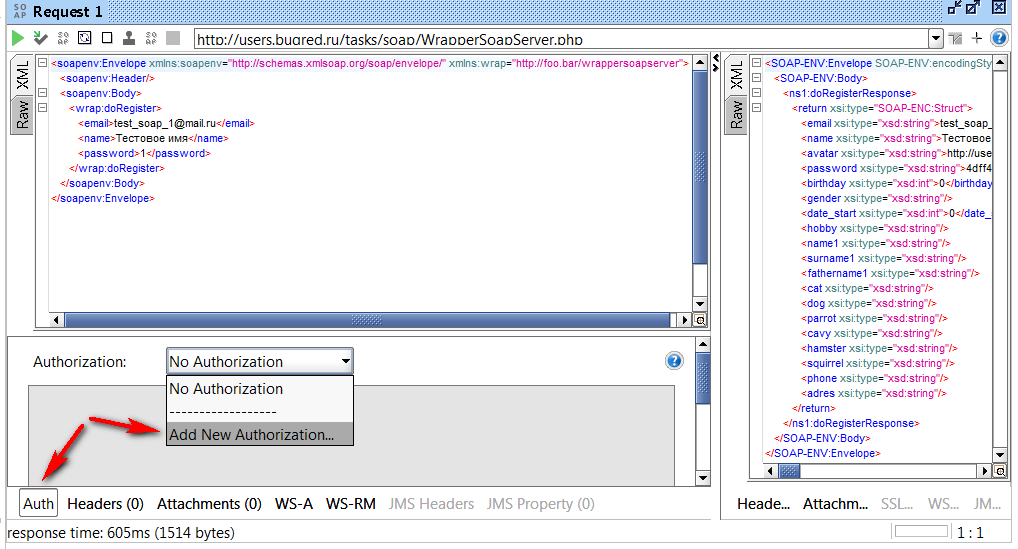Screen dimensions: 1018x549
Task: Collapse the ns1:doRegisterResponse node
Action: coord(756,93)
